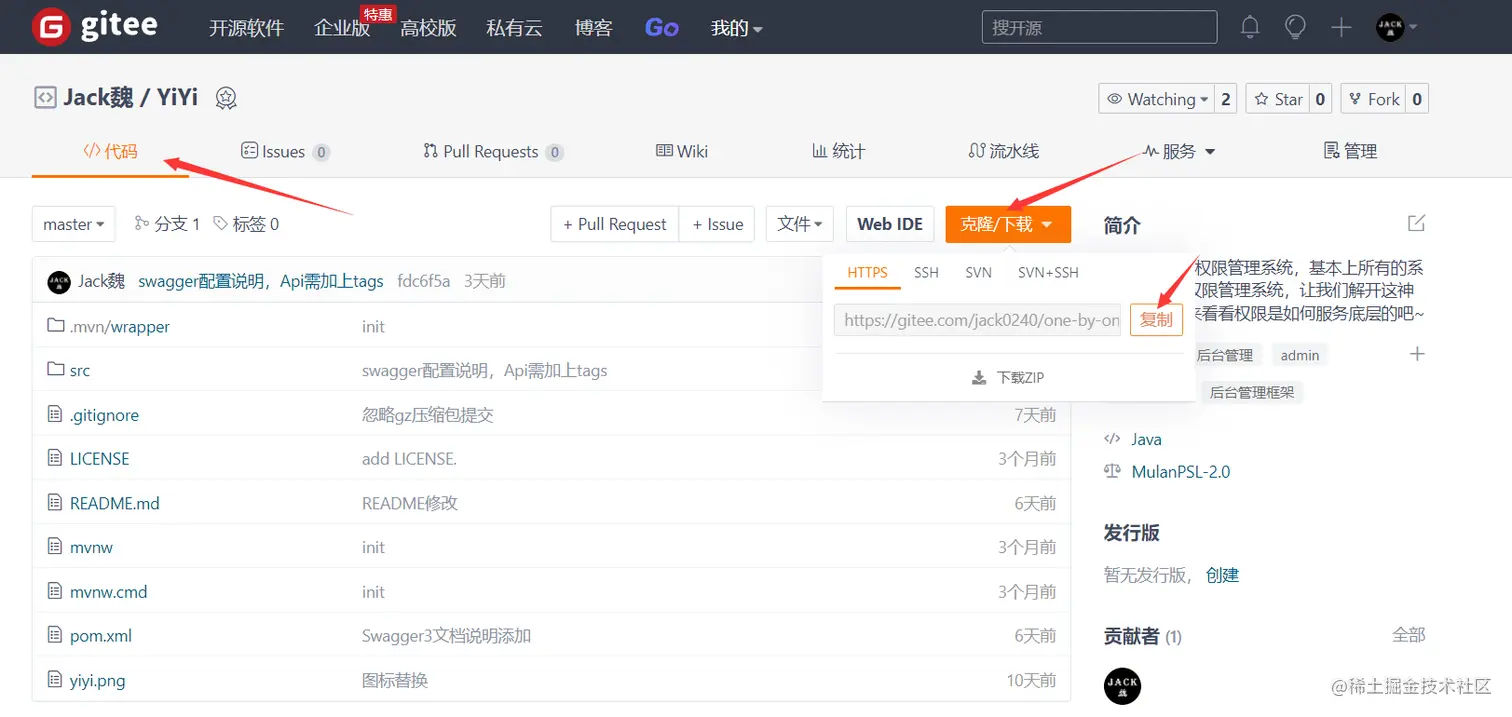Click the 后台管理框架 tag
Screen dimensions: 1512x717
[1252, 392]
